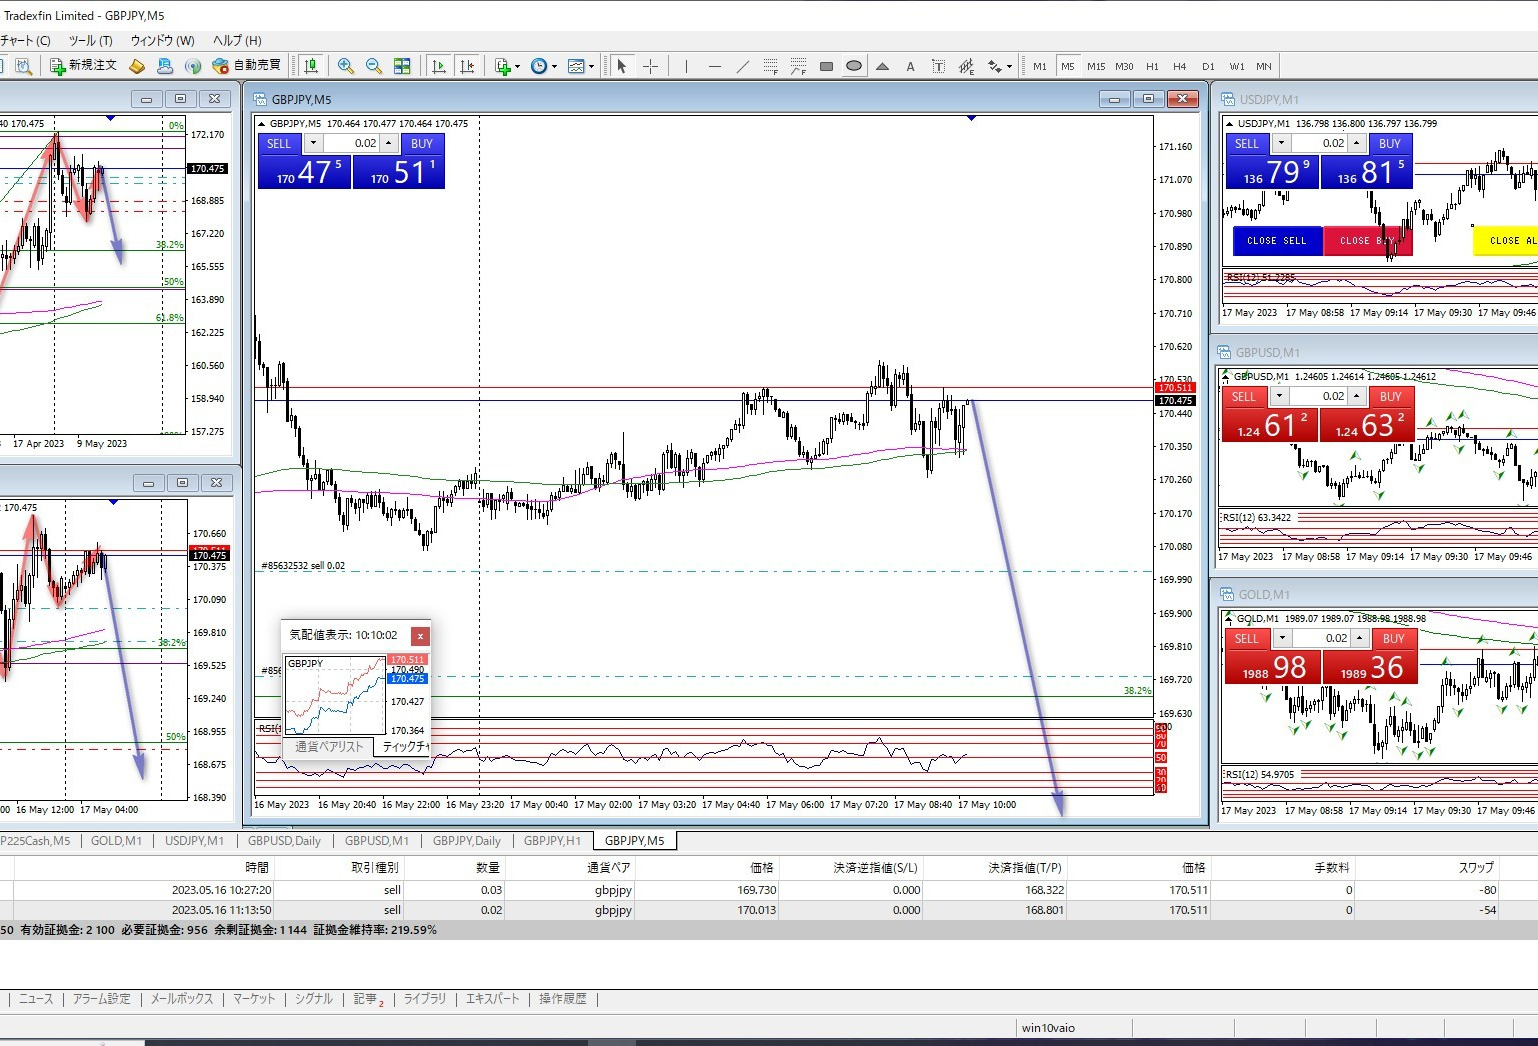Select the ellipse drawing tool

[x=854, y=66]
